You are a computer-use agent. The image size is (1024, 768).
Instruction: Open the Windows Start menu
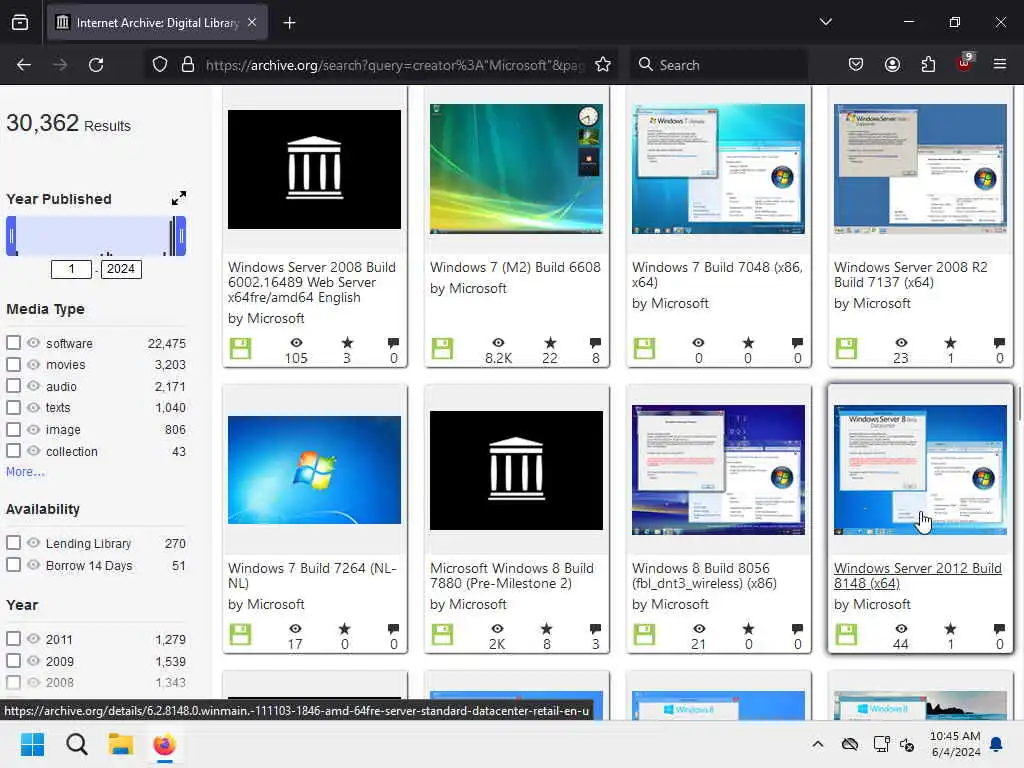32,744
